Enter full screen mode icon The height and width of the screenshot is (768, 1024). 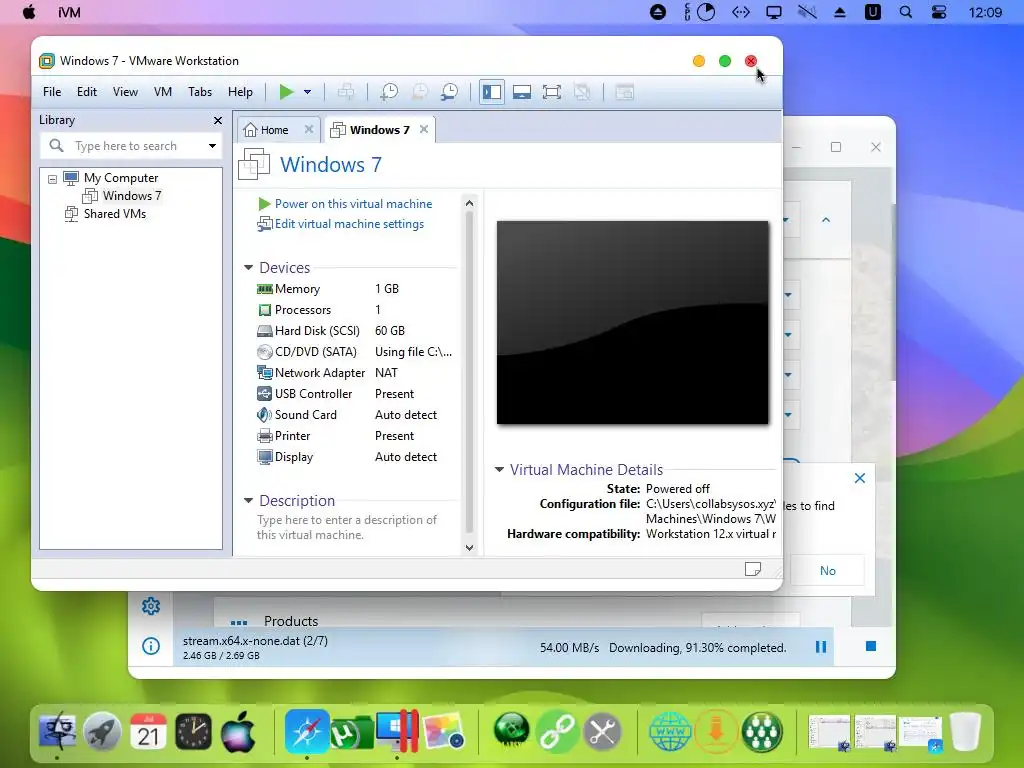(552, 92)
